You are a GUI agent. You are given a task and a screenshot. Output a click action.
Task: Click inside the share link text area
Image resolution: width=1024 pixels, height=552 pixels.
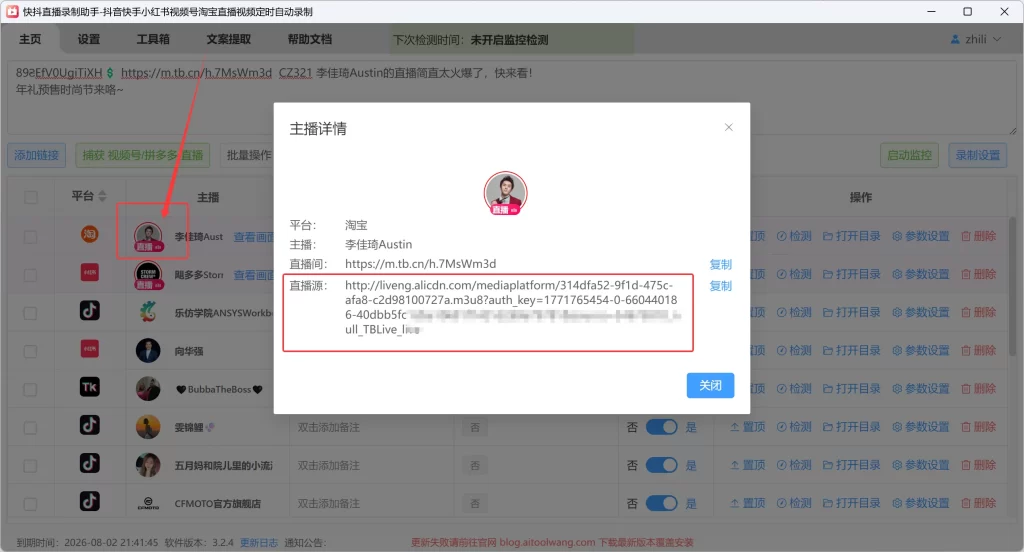[512, 98]
